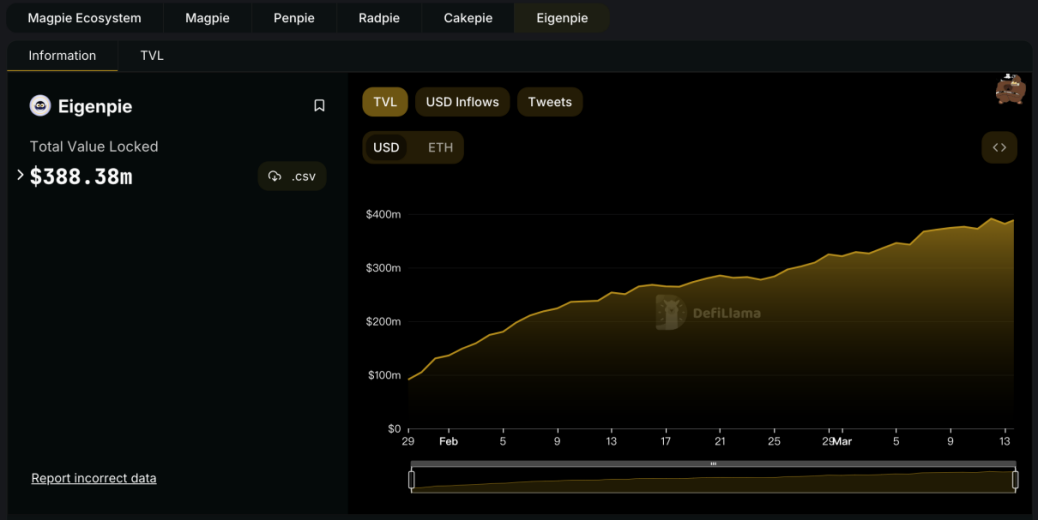Switch chart denomination to USD
The image size is (1038, 520).
(386, 148)
